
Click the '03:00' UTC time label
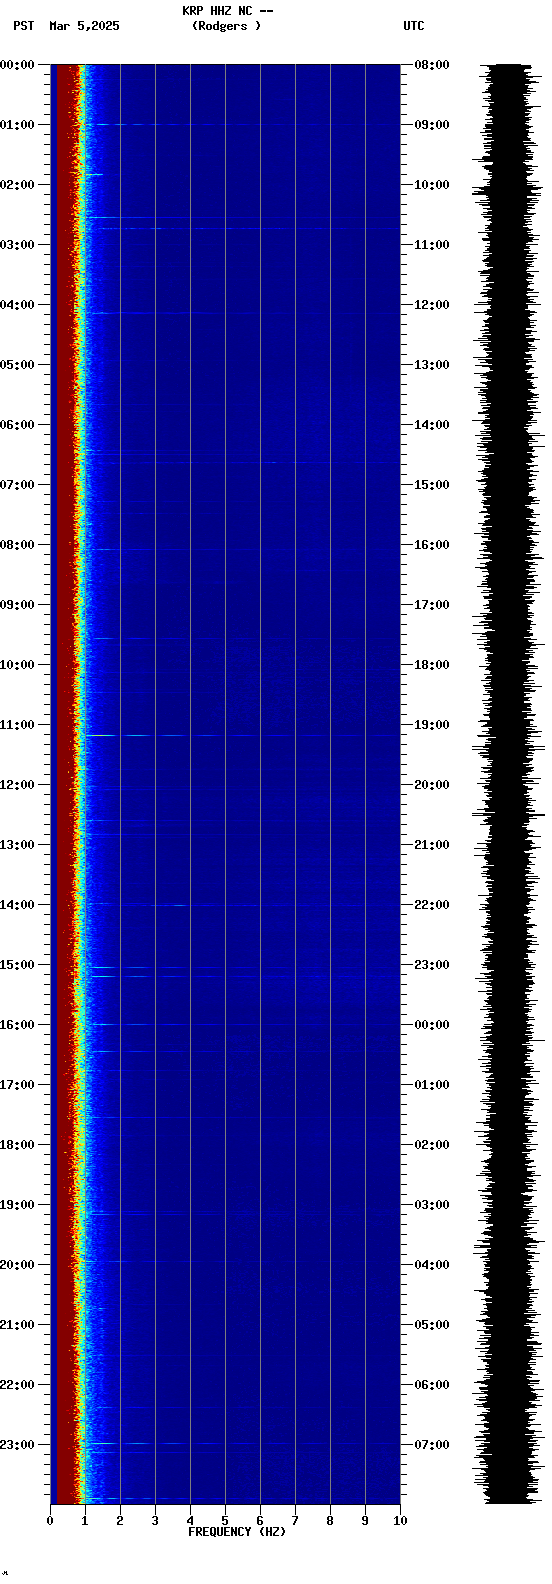432,1205
